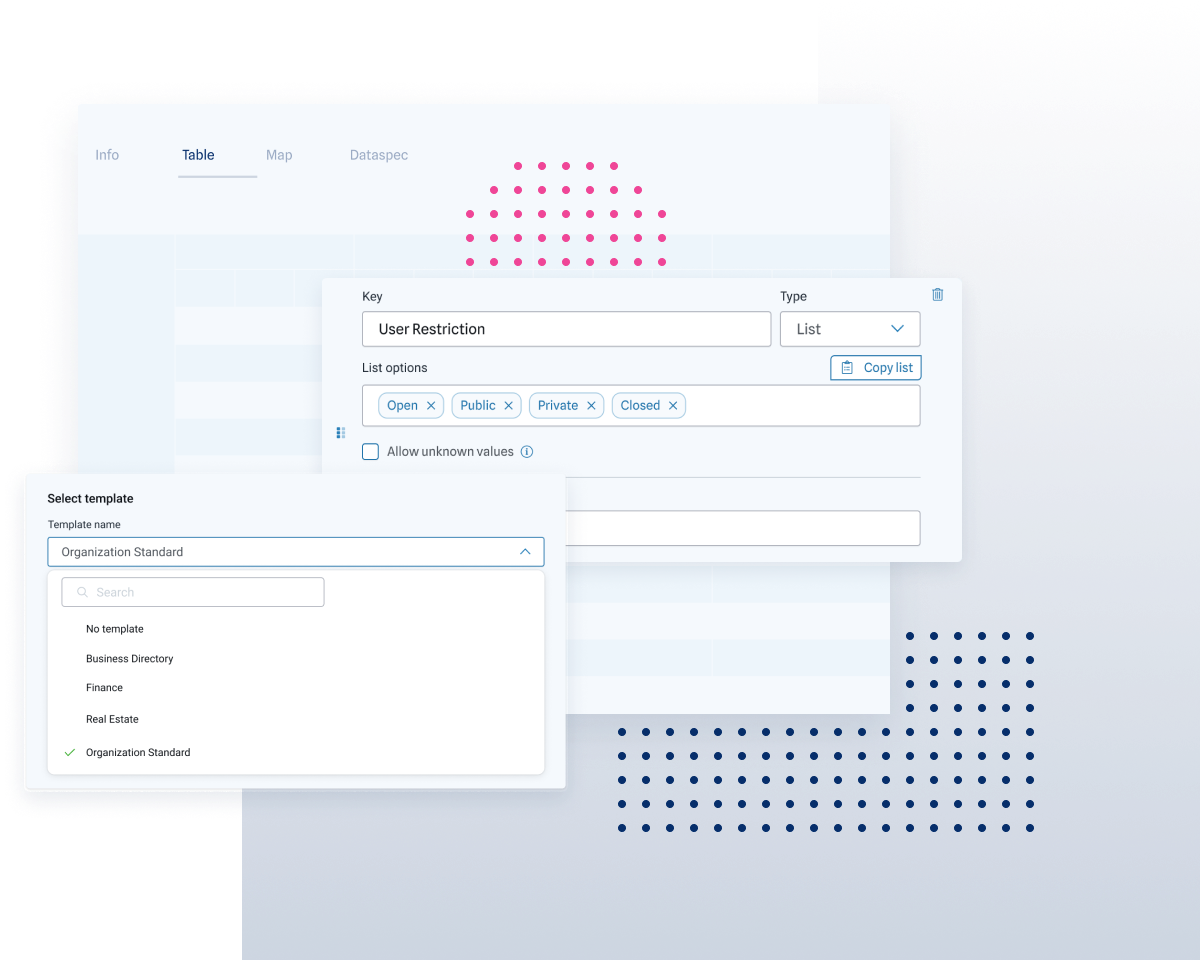The image size is (1200, 960).
Task: Collapse the Template name dropdown
Action: 524,551
